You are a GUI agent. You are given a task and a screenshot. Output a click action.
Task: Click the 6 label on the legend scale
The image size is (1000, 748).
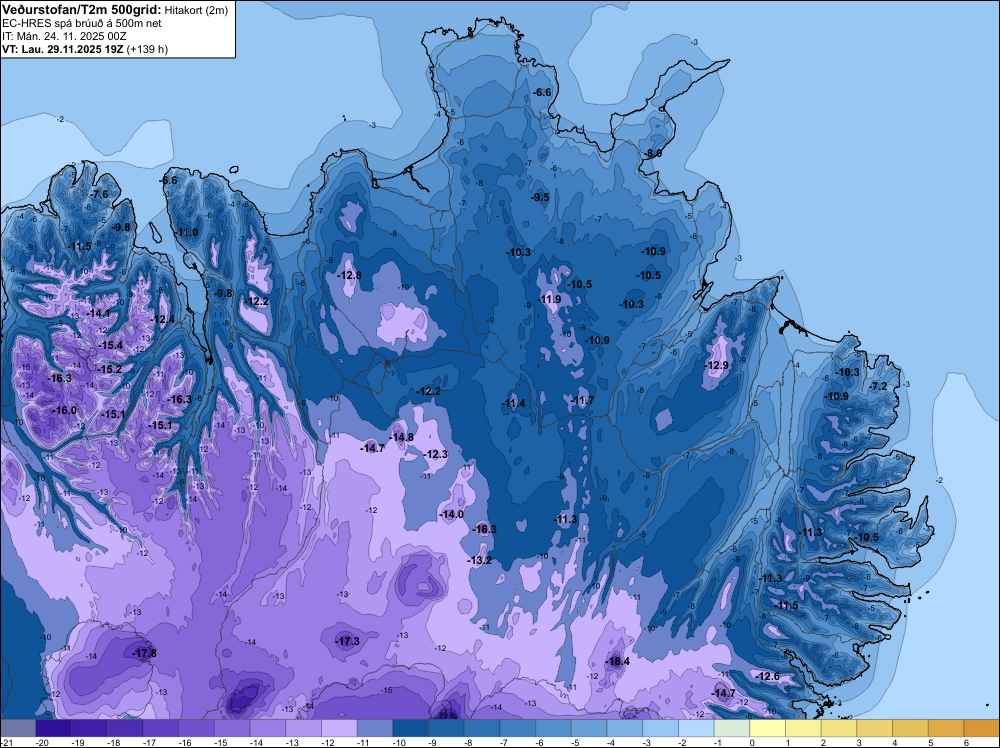click(x=967, y=742)
